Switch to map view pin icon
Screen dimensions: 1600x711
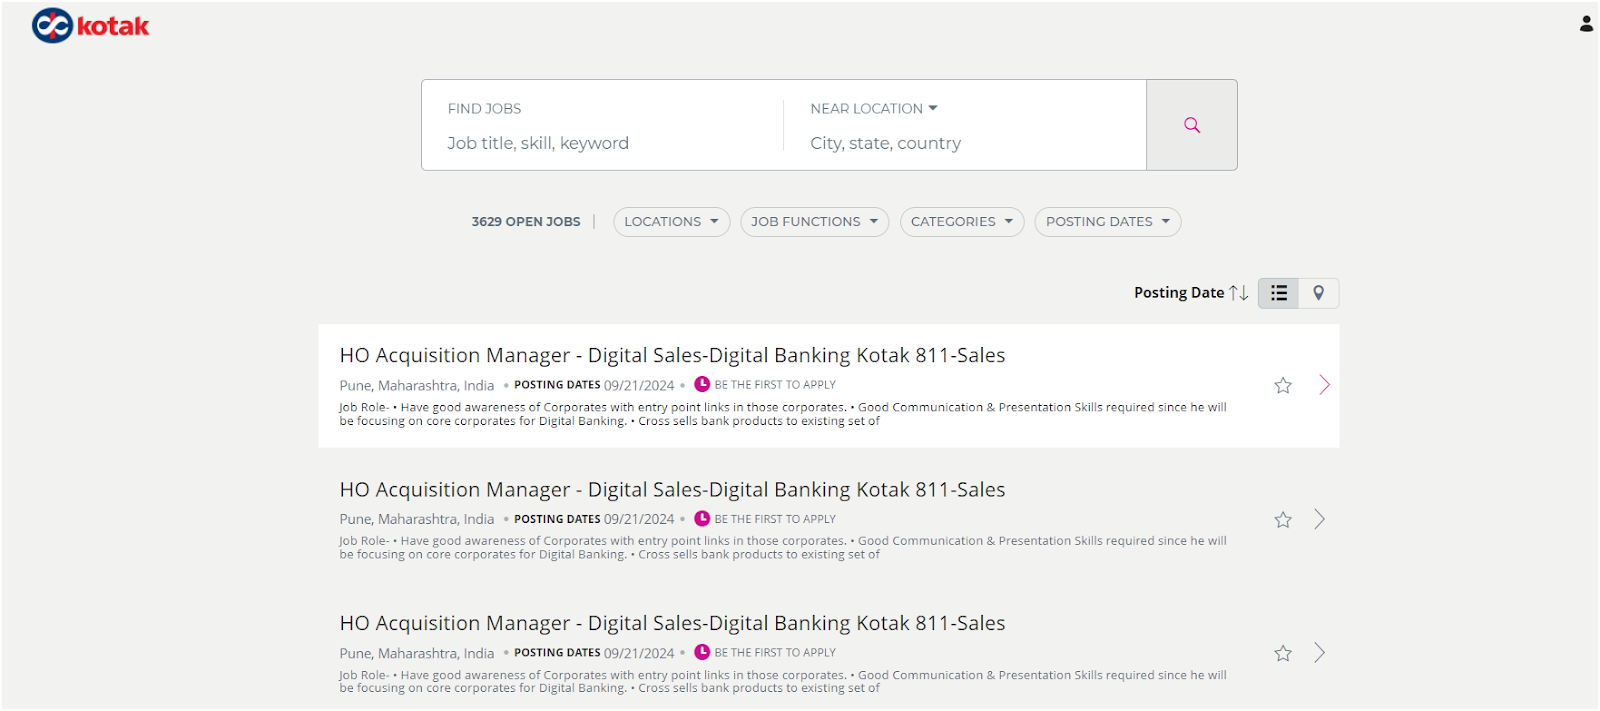point(1318,293)
